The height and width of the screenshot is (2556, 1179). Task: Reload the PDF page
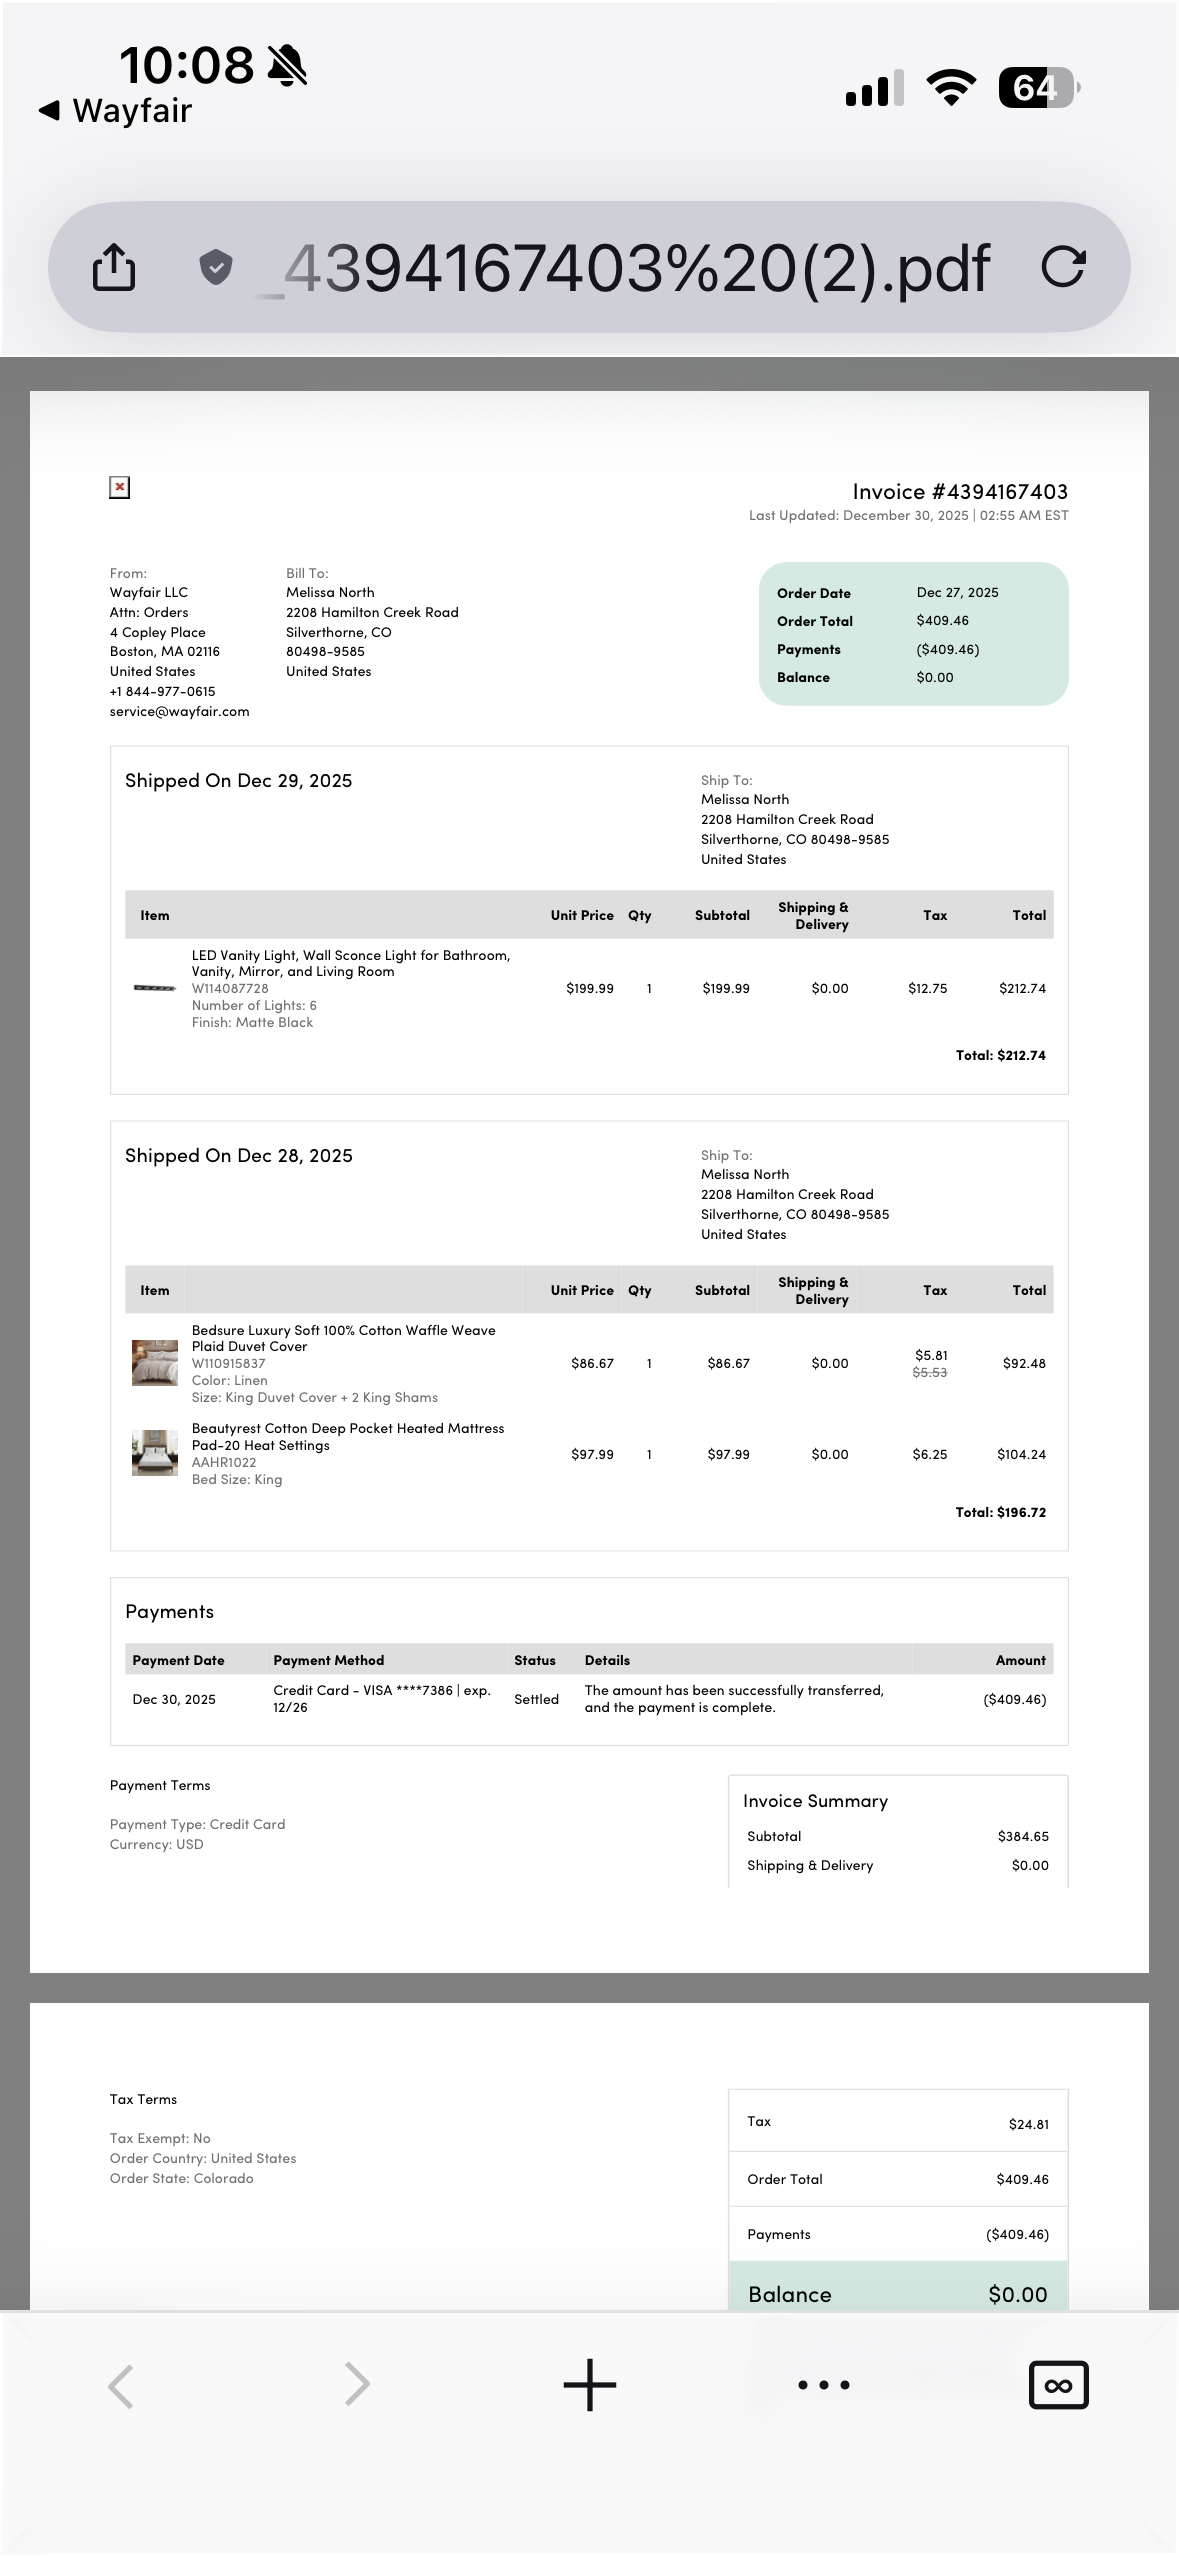1062,267
